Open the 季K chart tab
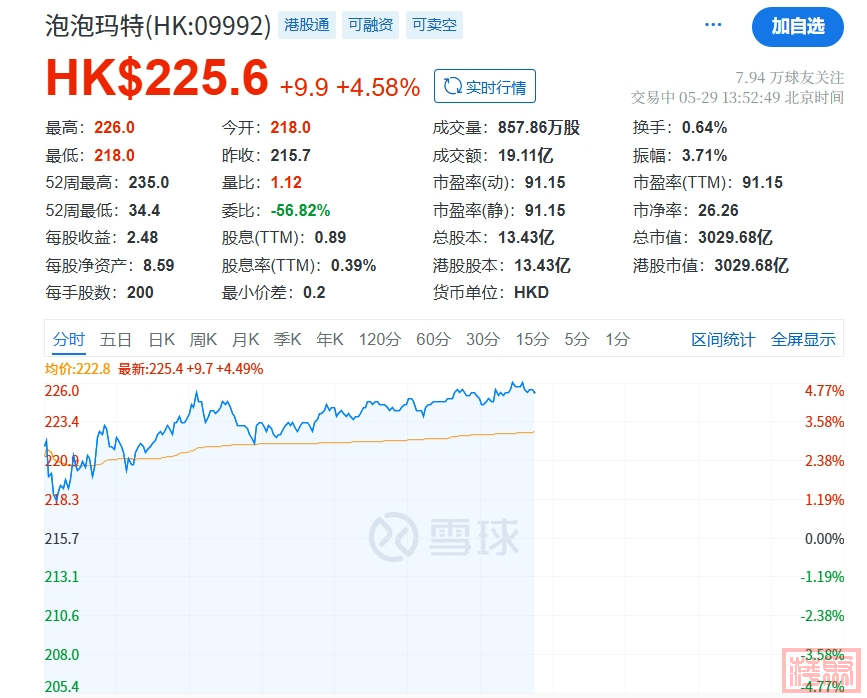Image resolution: width=867 pixels, height=698 pixels. tap(288, 339)
